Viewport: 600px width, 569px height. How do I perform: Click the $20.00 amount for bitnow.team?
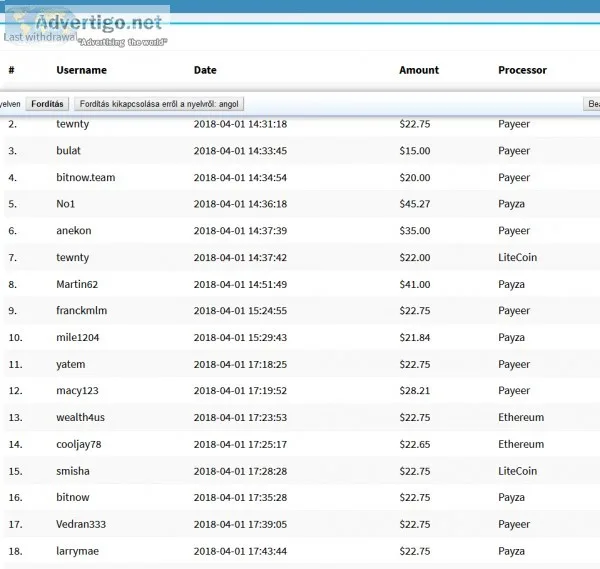(415, 178)
